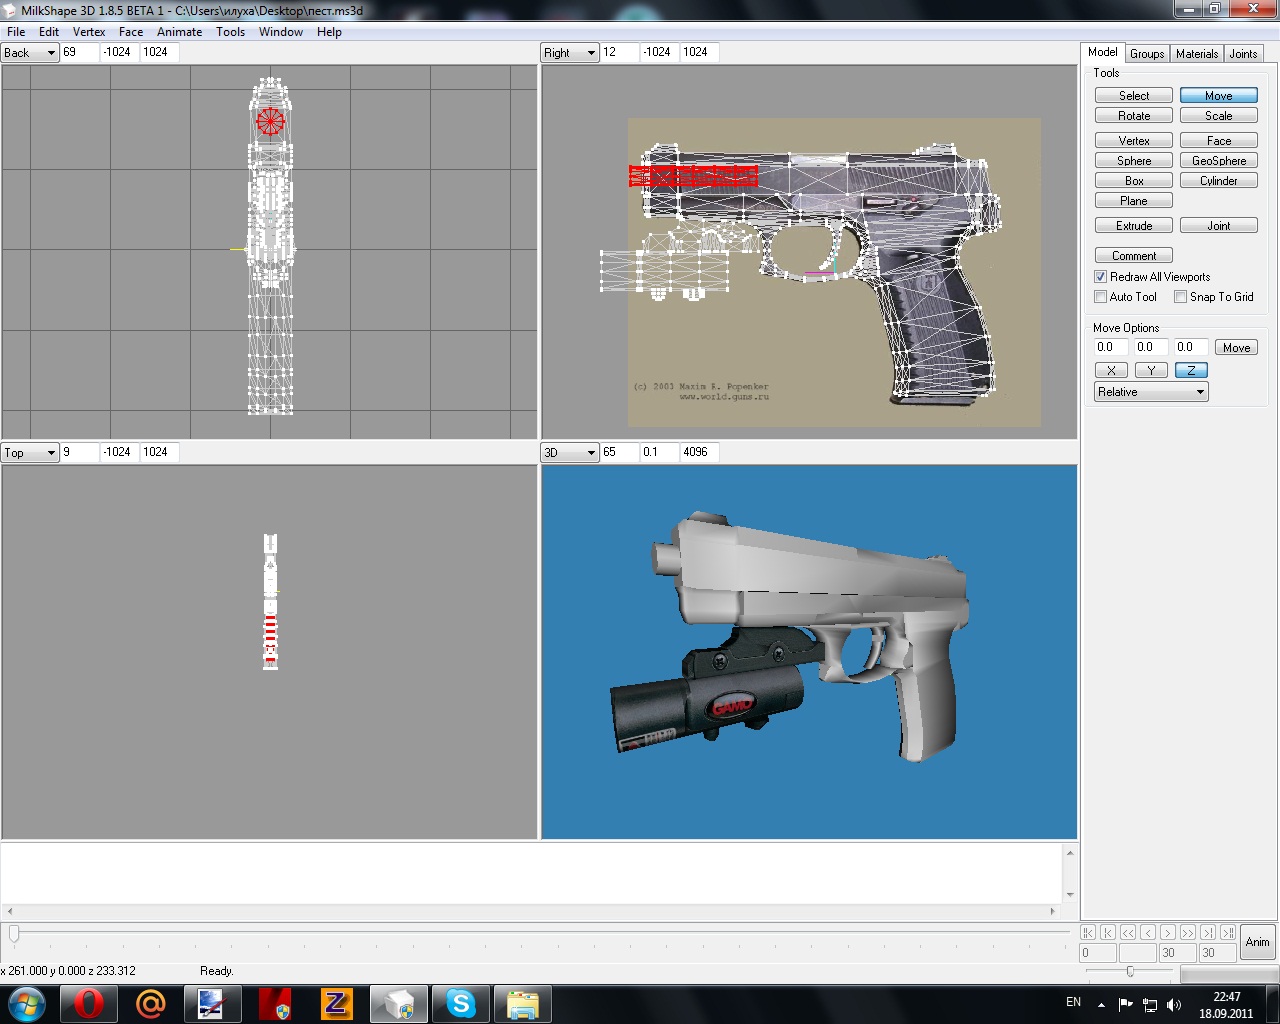1280x1024 pixels.
Task: Choose the GeoSphere primitive tool
Action: point(1218,161)
